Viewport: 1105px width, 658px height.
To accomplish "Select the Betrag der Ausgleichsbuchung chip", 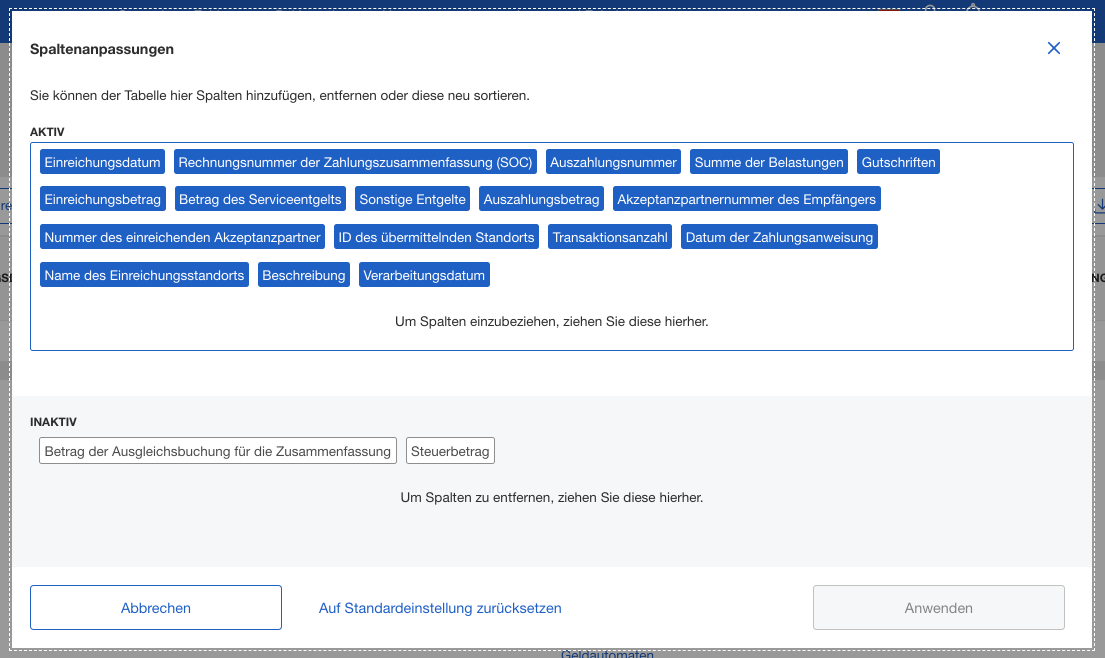I will tap(217, 450).
